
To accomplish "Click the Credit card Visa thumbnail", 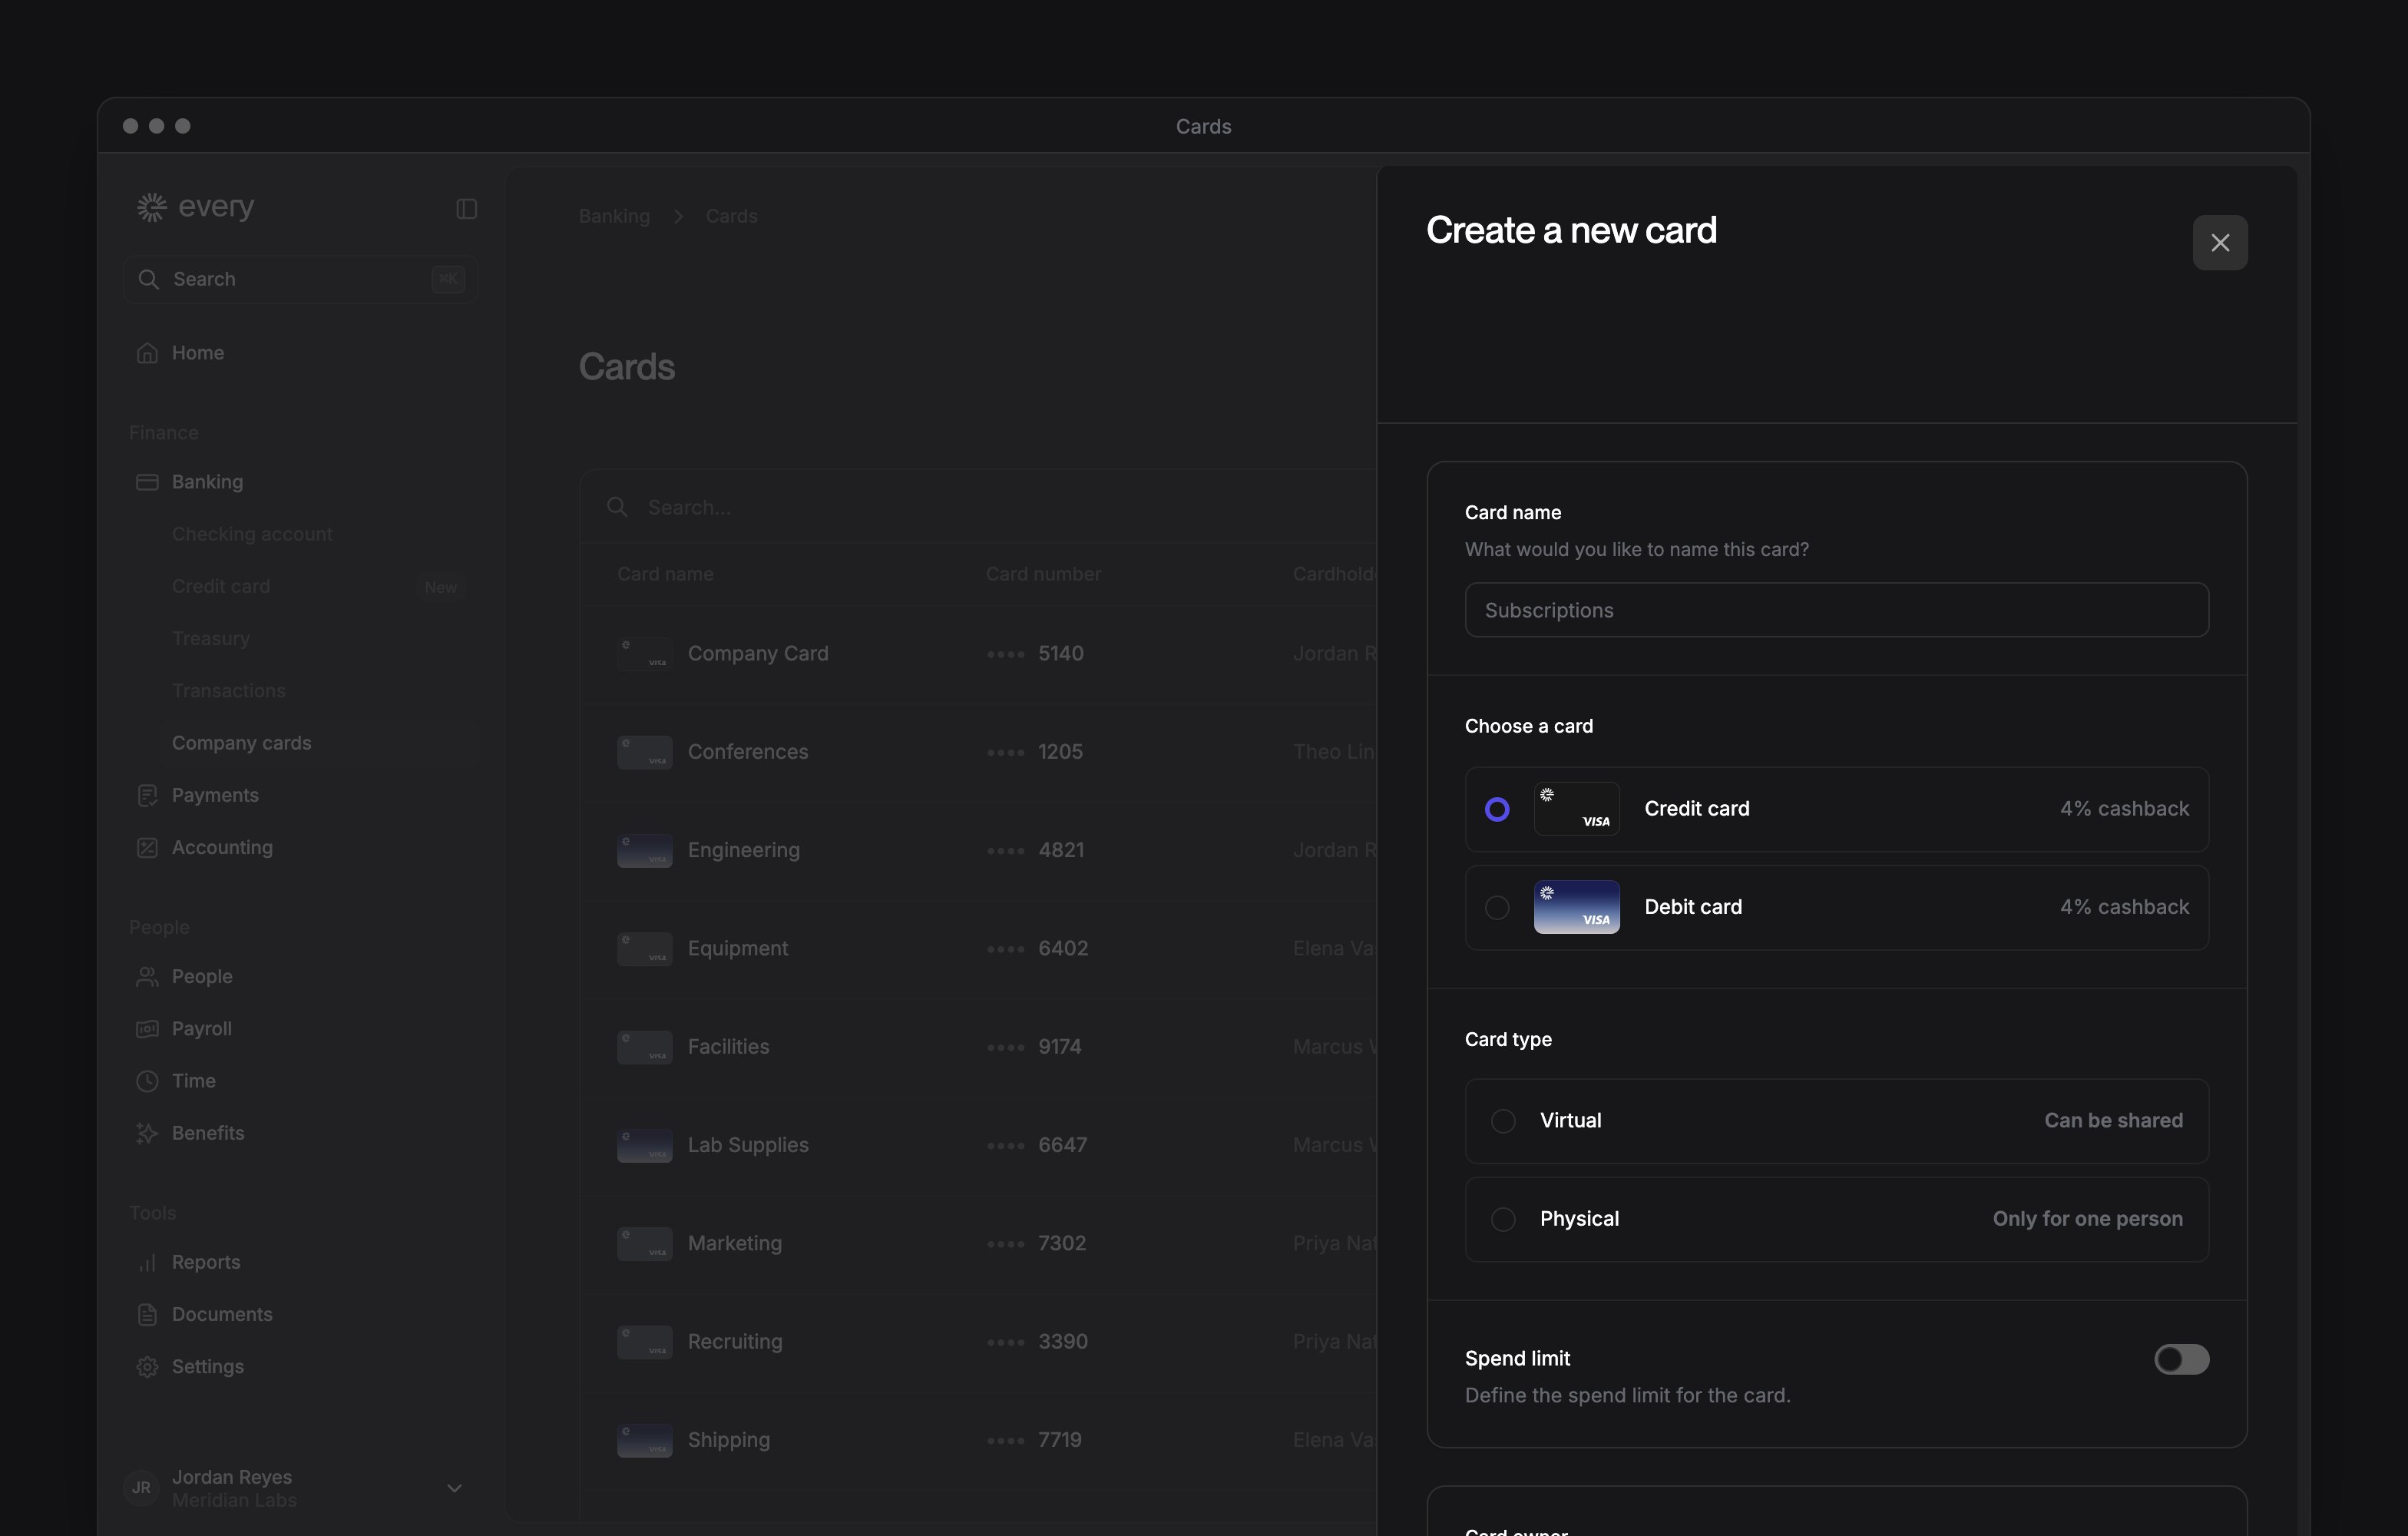I will (1576, 809).
